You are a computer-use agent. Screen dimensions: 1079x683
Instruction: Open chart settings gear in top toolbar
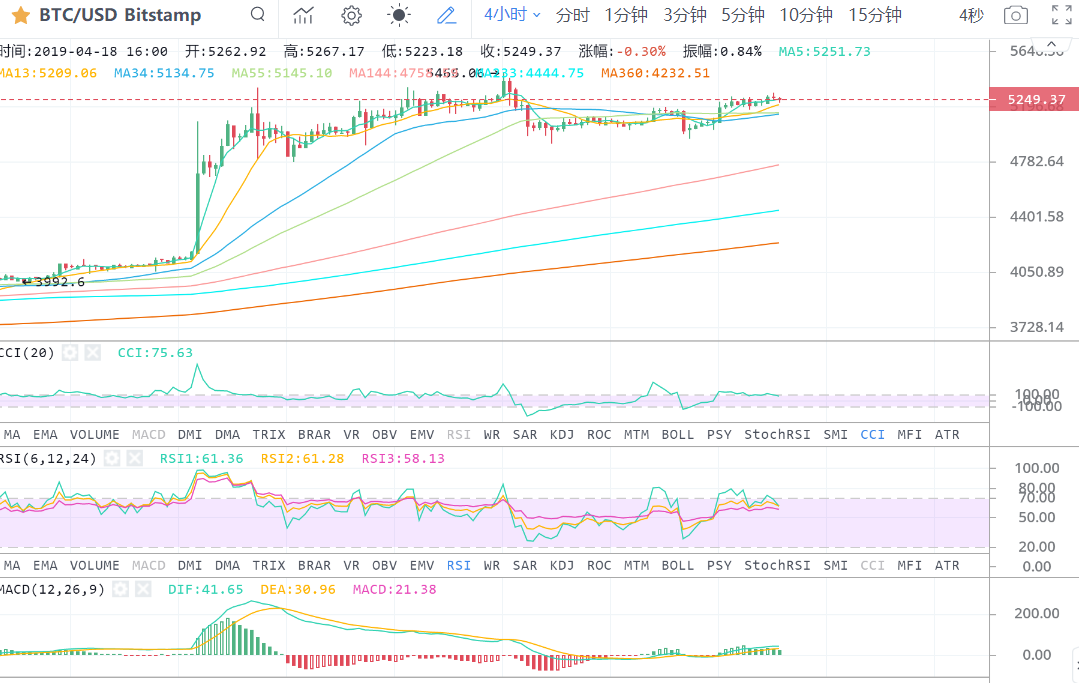[x=351, y=15]
